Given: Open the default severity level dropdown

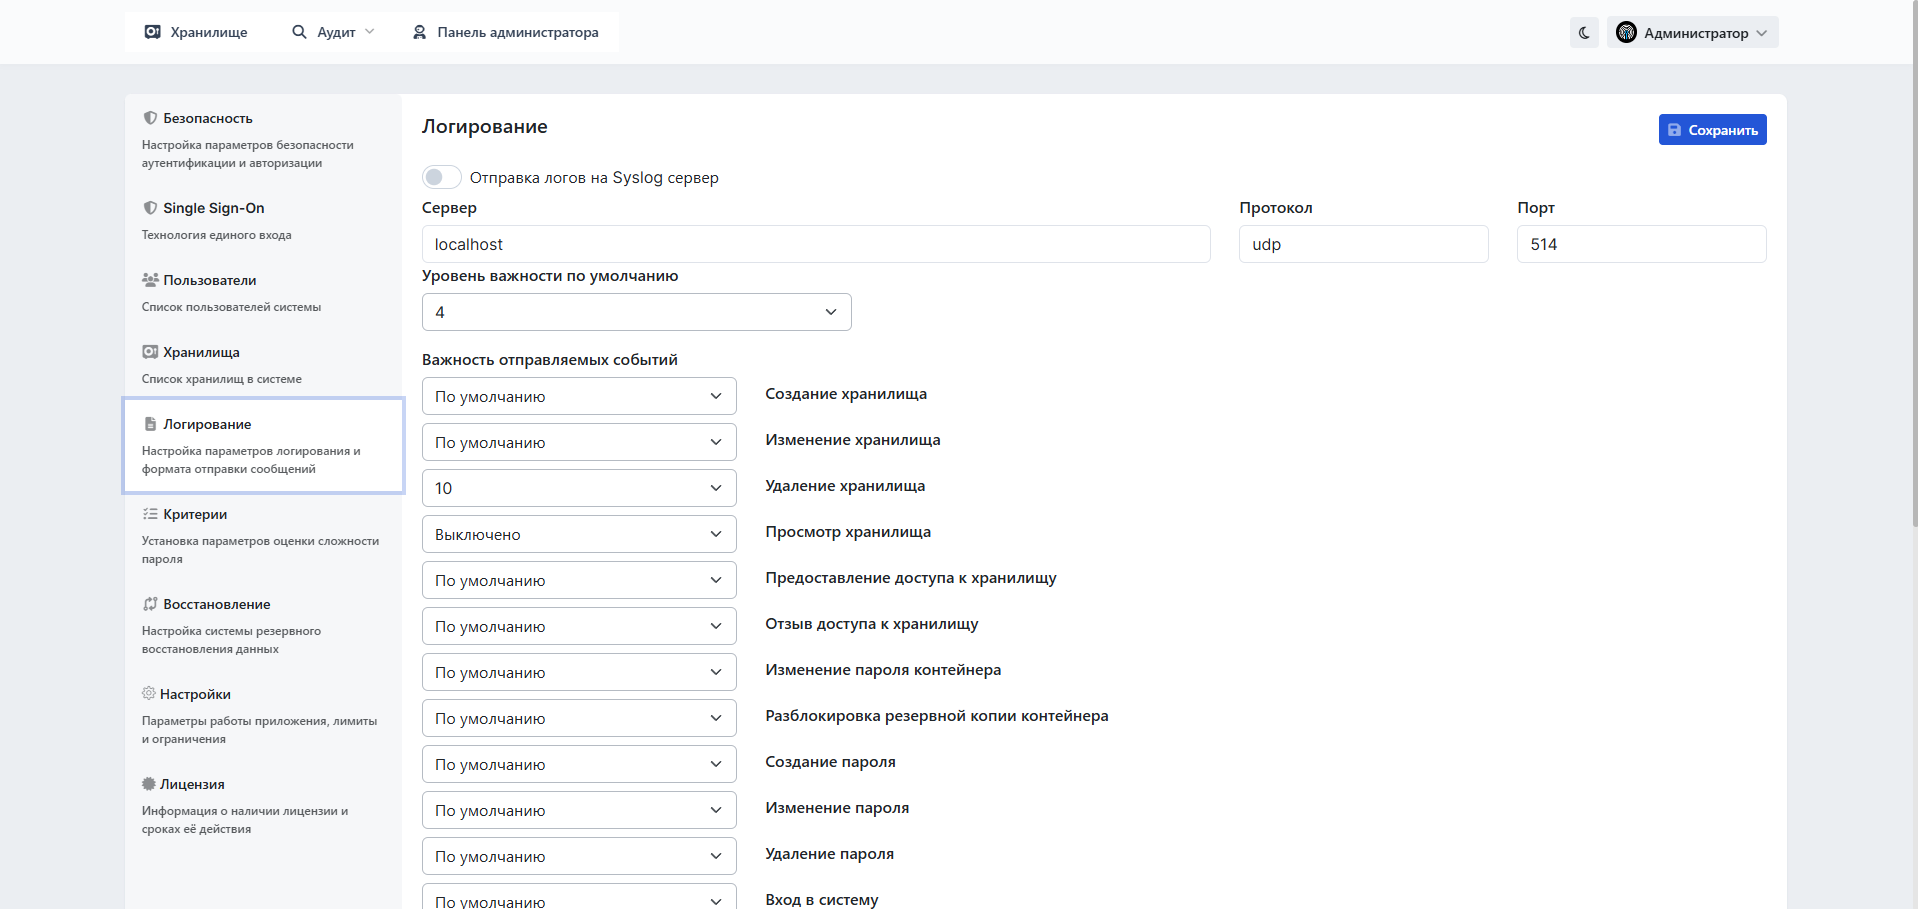Looking at the screenshot, I should 636,312.
